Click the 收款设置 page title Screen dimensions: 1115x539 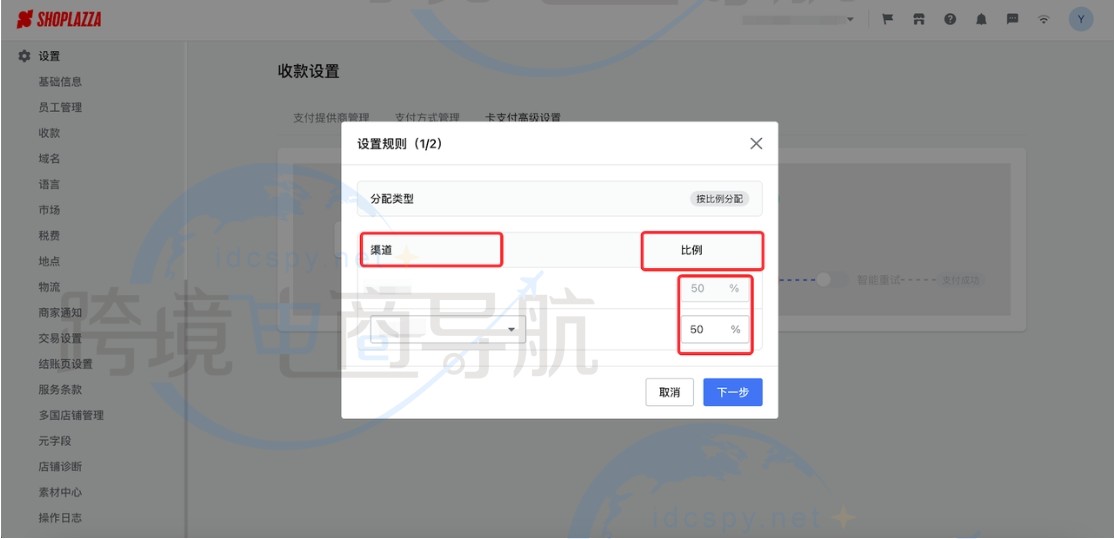click(309, 71)
